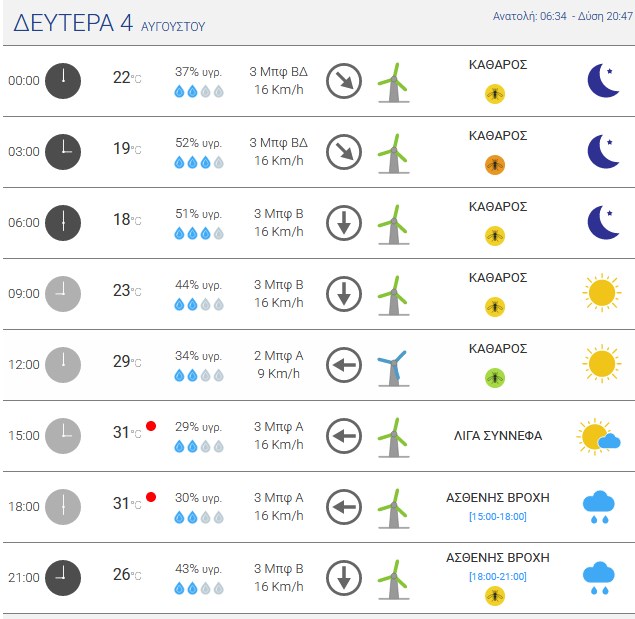635x619 pixels.
Task: Click the ΛΙΓΑ ΣΥΝΝΕΦΑ description
Action: [x=498, y=436]
